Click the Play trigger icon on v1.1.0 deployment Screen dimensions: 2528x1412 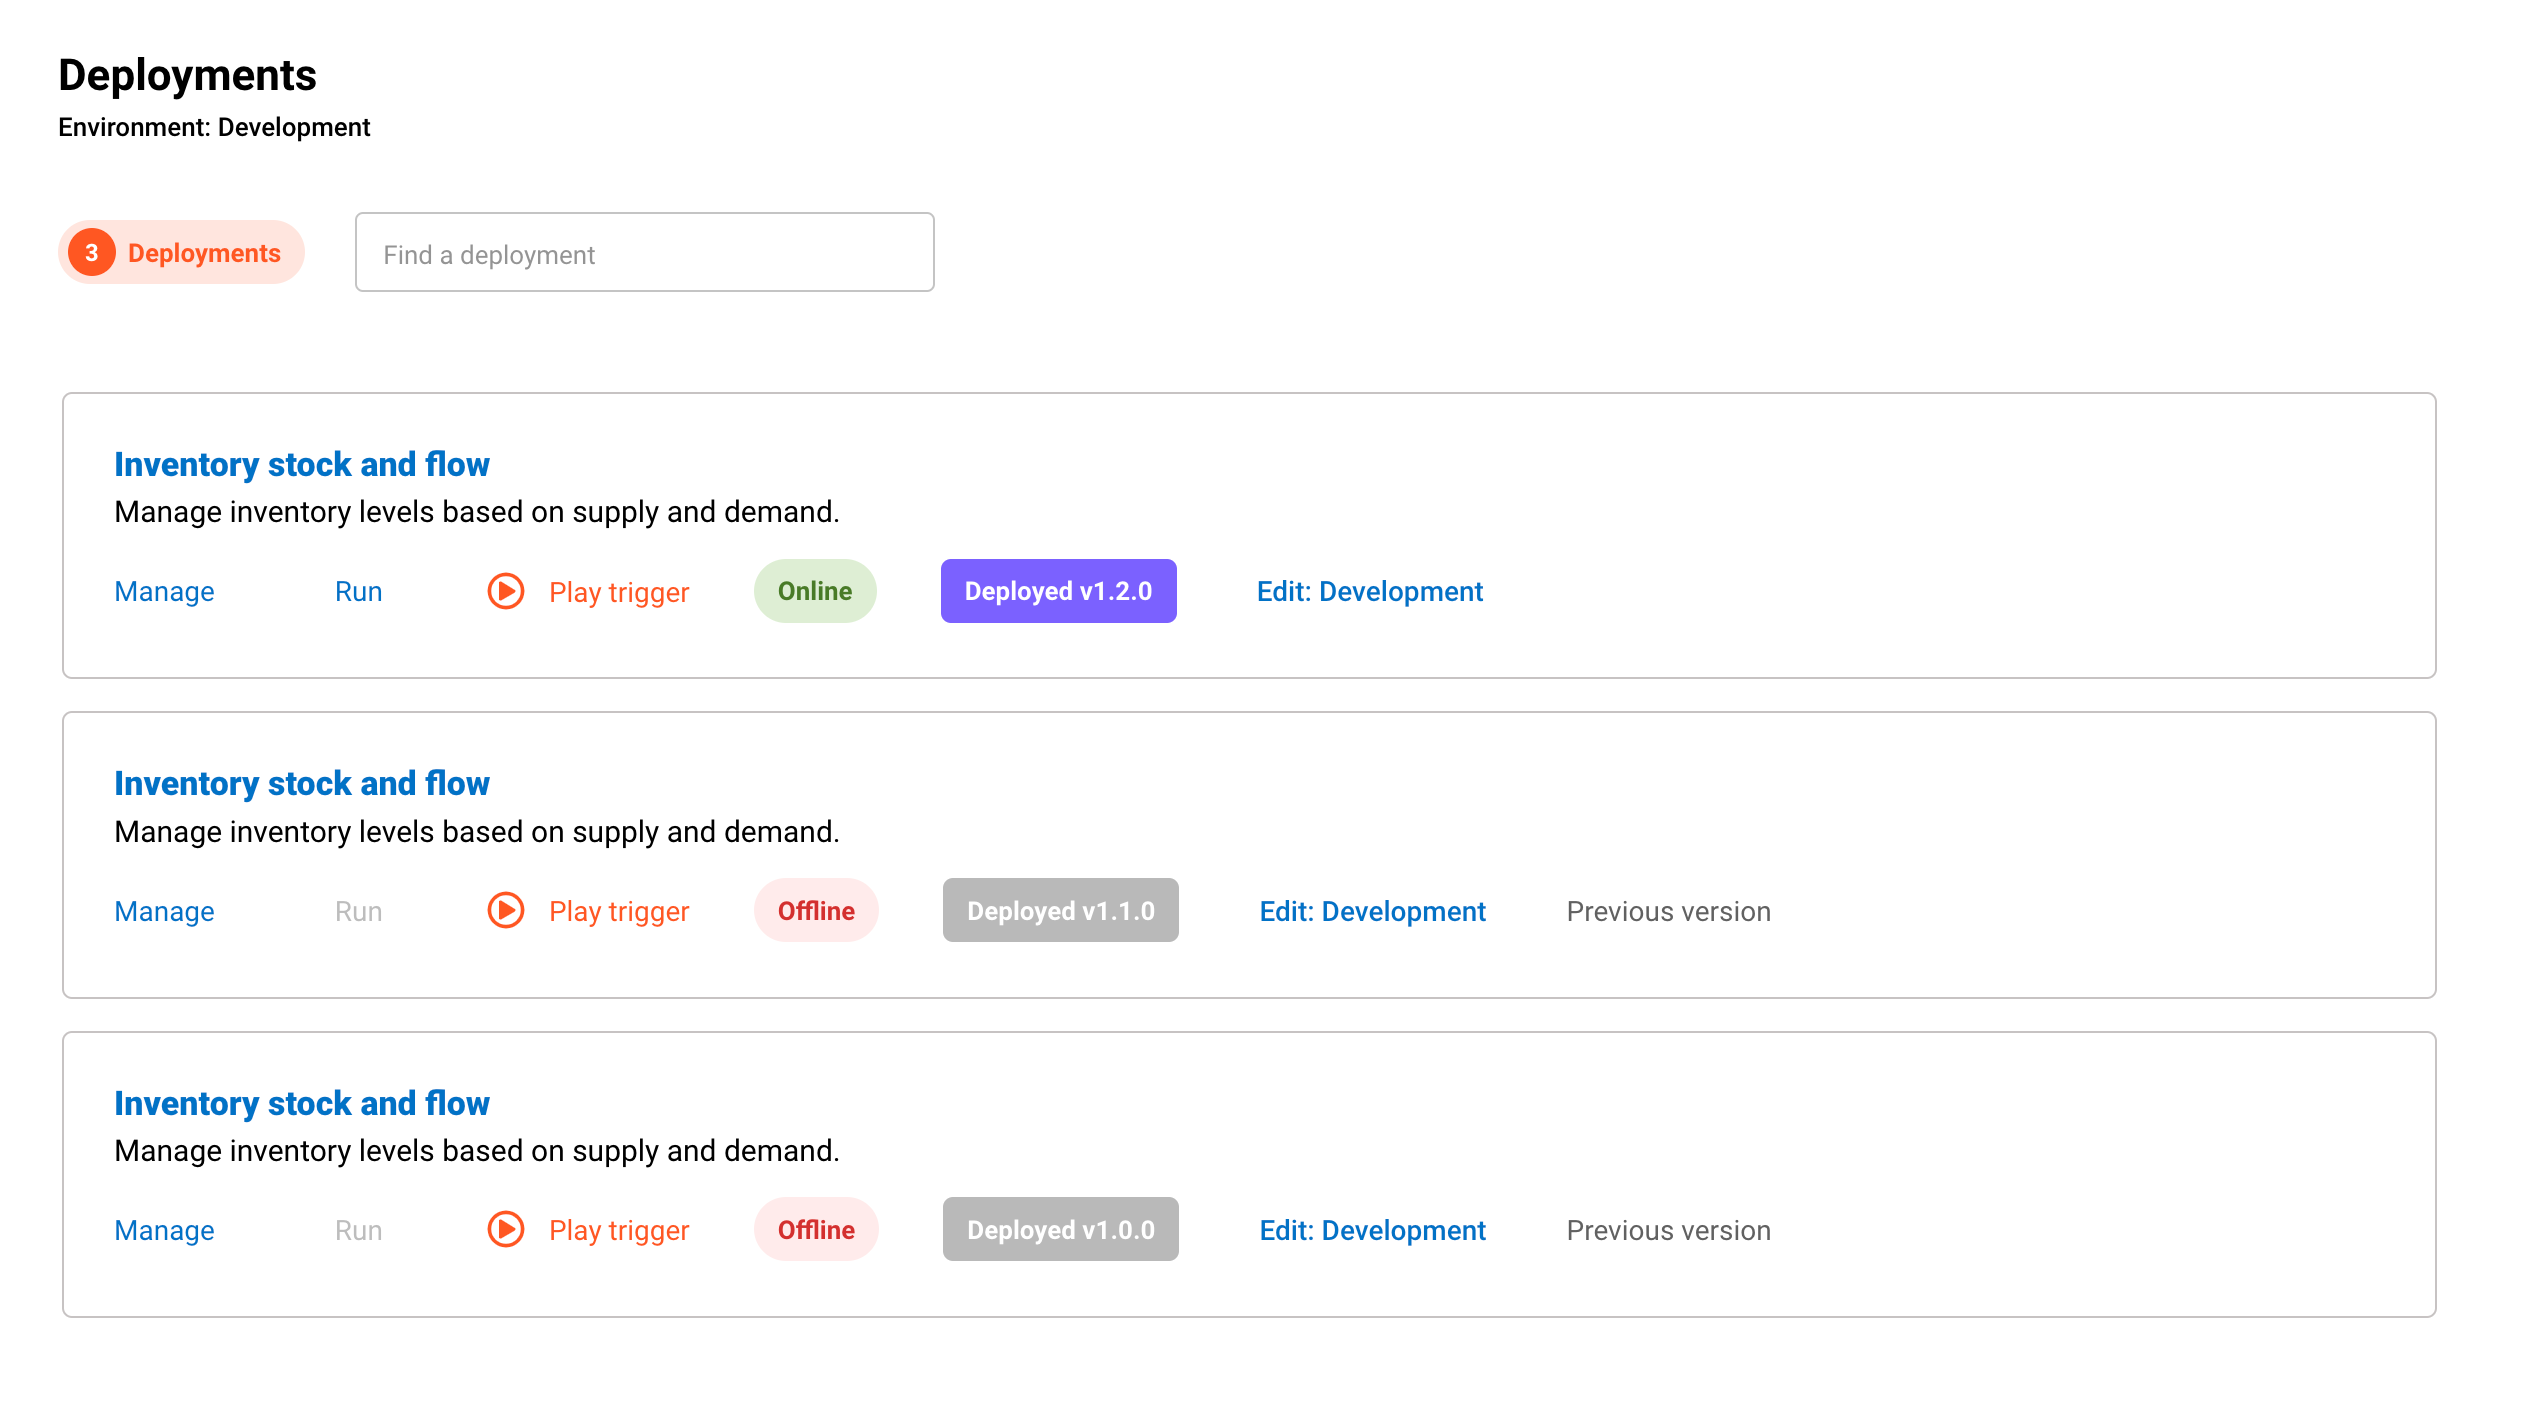click(506, 910)
